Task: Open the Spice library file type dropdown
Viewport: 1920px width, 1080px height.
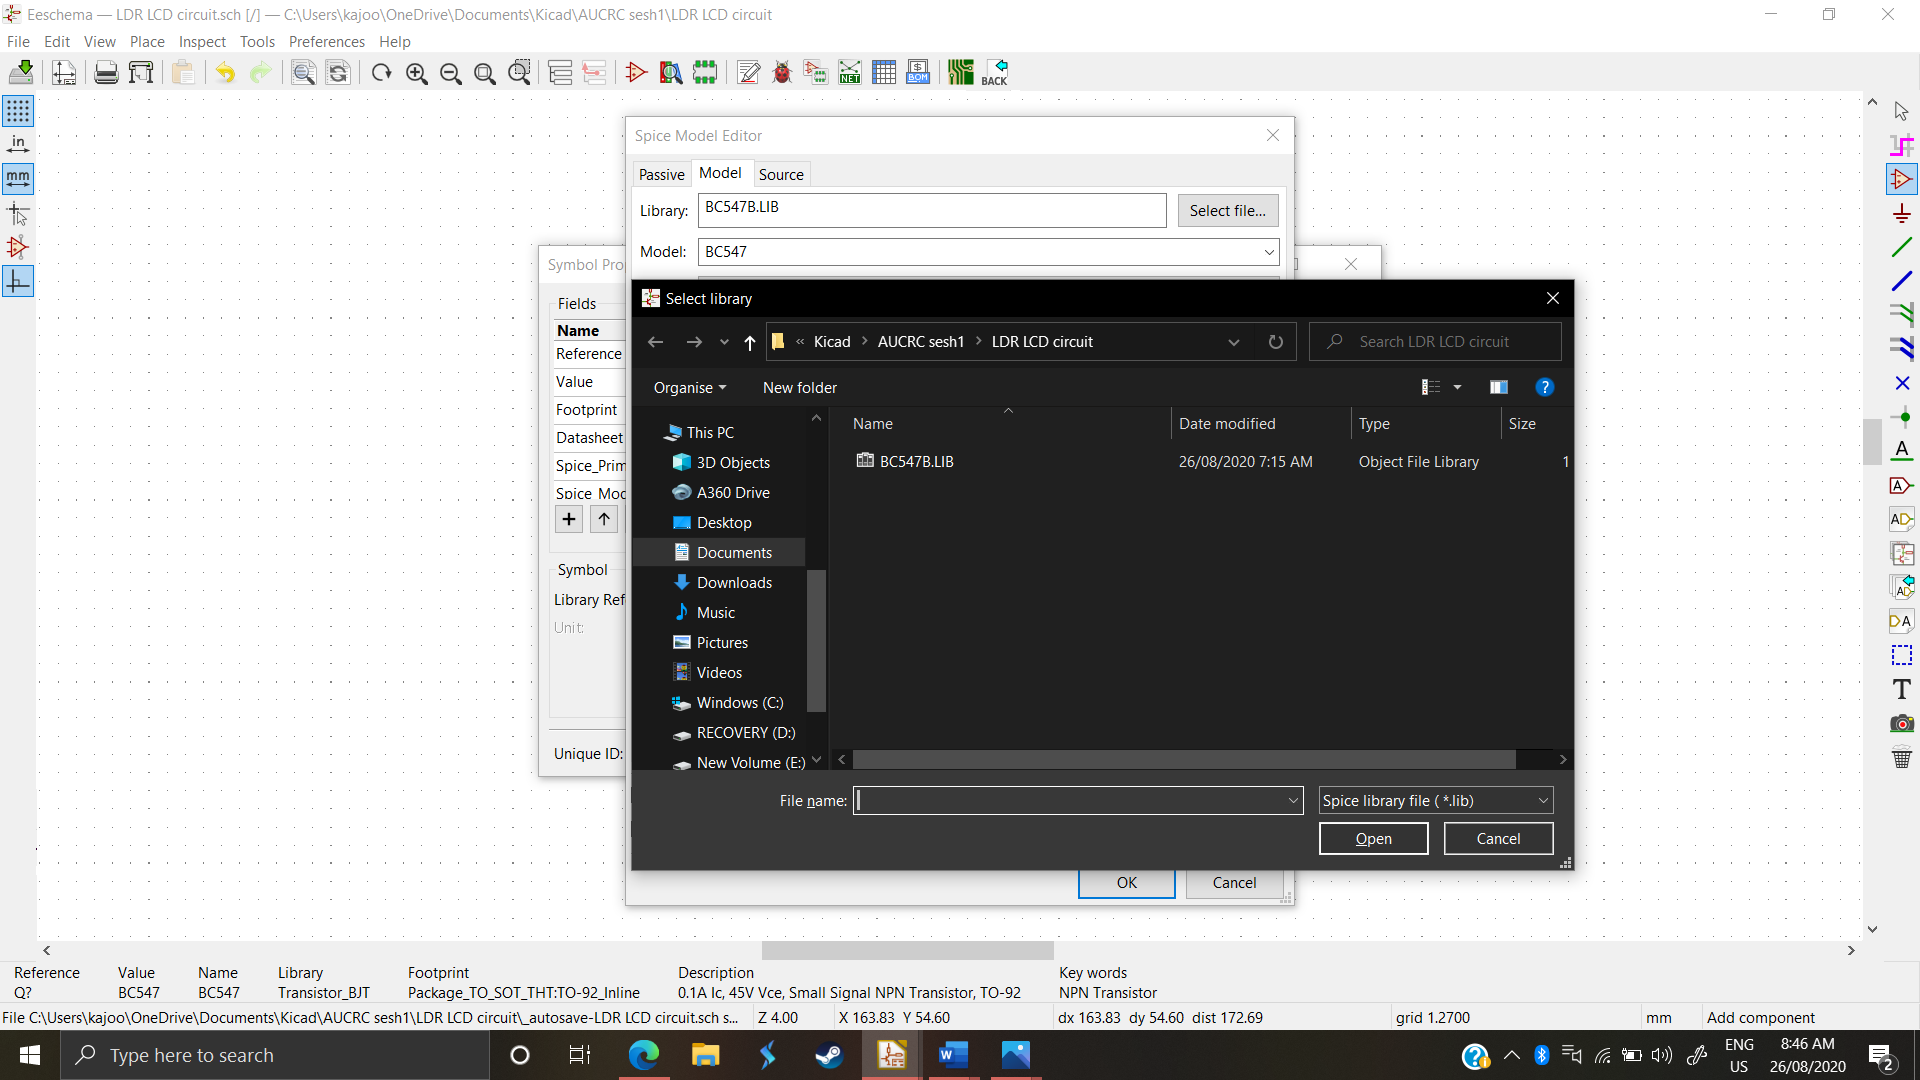Action: click(x=1435, y=800)
